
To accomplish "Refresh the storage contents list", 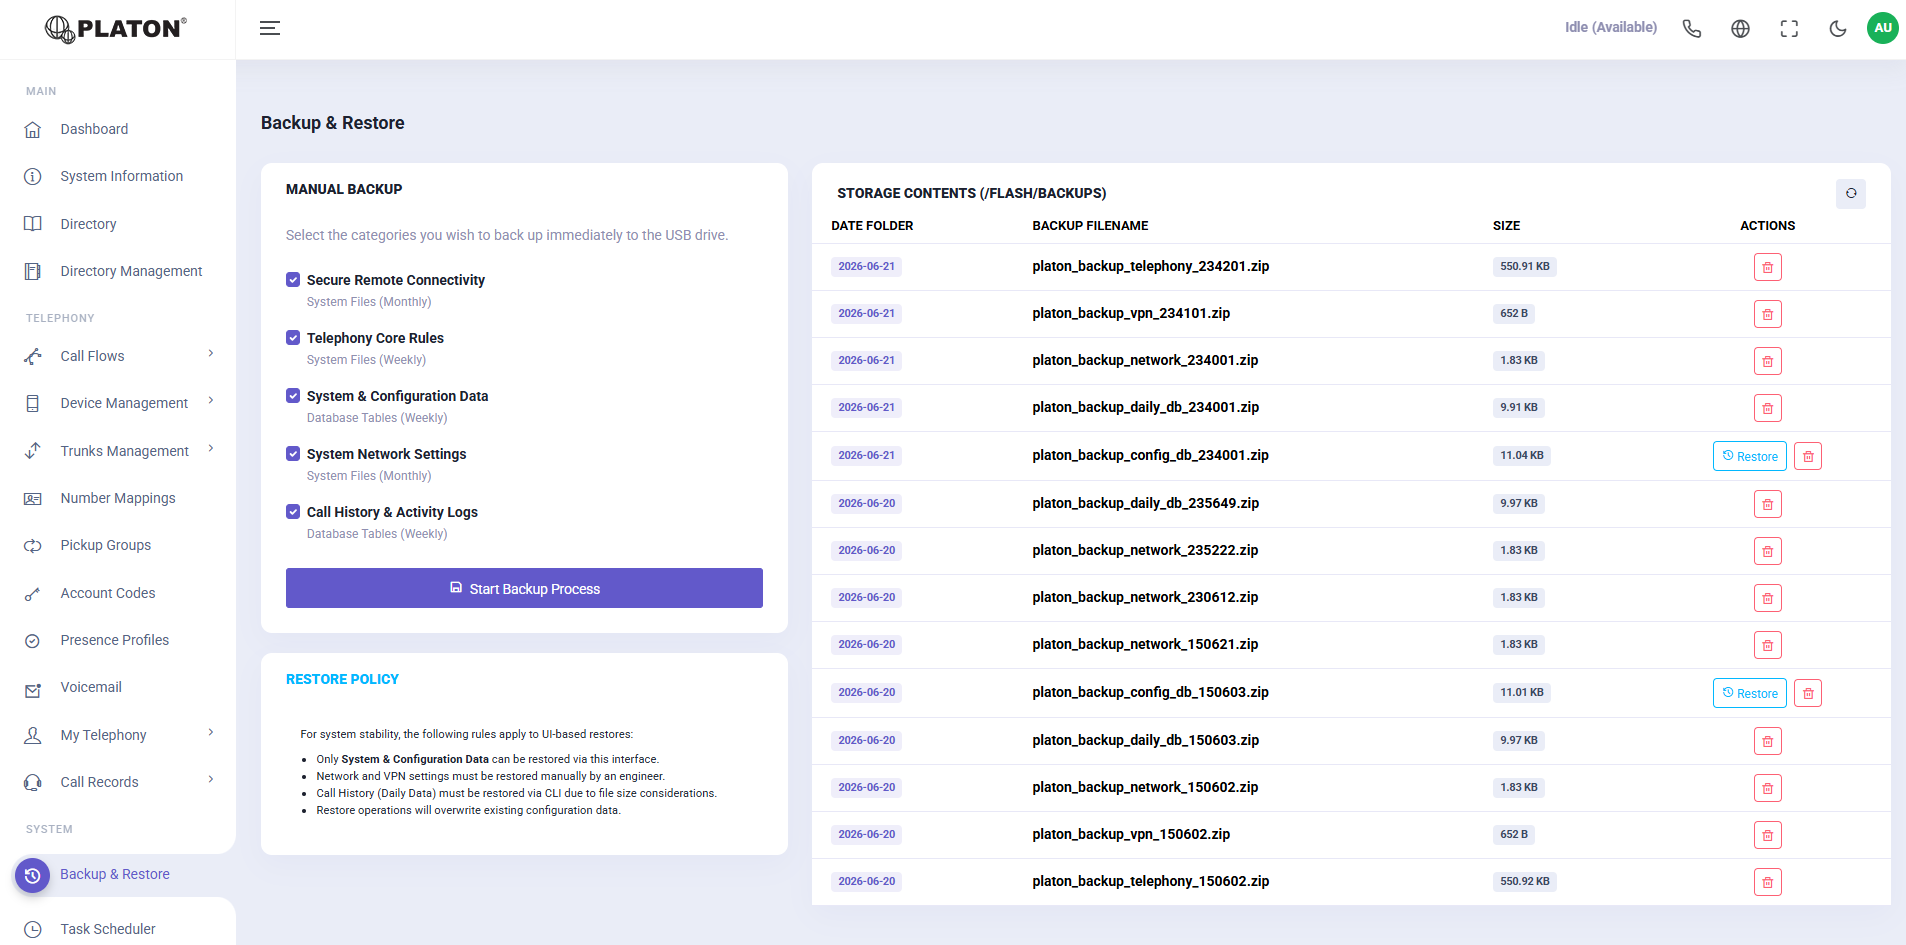I will click(x=1851, y=193).
